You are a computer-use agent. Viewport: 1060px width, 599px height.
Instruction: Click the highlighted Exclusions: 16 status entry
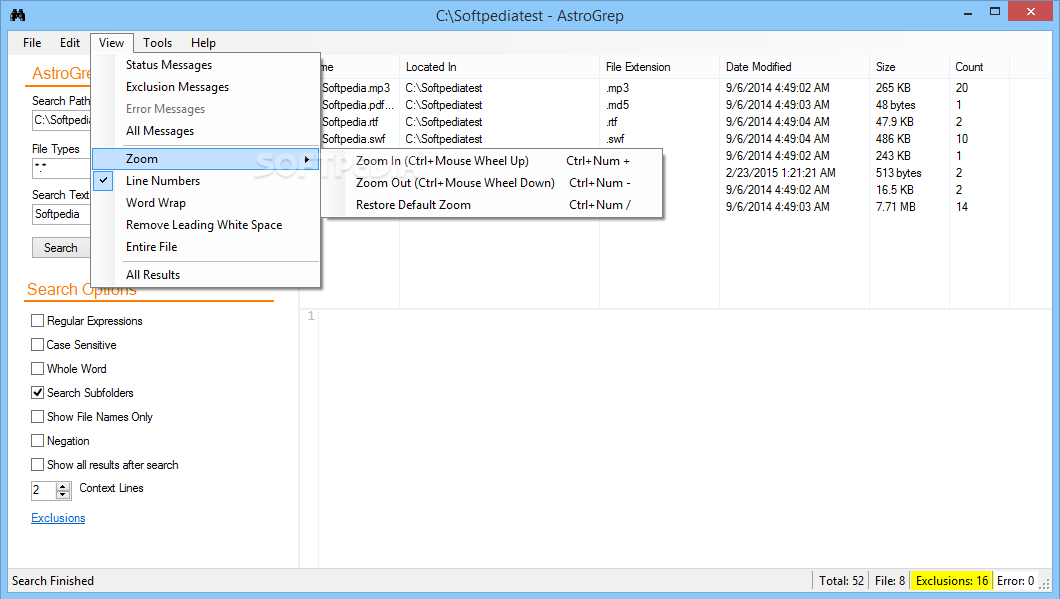(x=951, y=581)
